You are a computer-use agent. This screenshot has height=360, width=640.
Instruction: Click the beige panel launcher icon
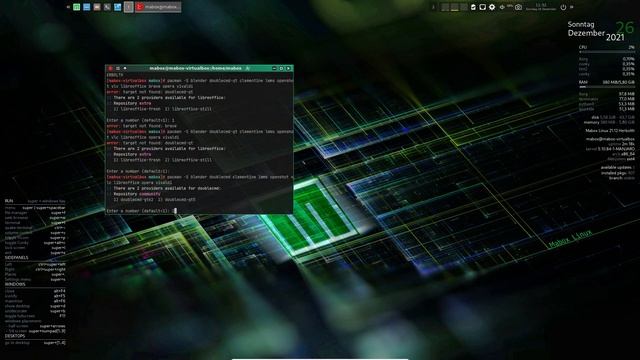coord(97,7)
